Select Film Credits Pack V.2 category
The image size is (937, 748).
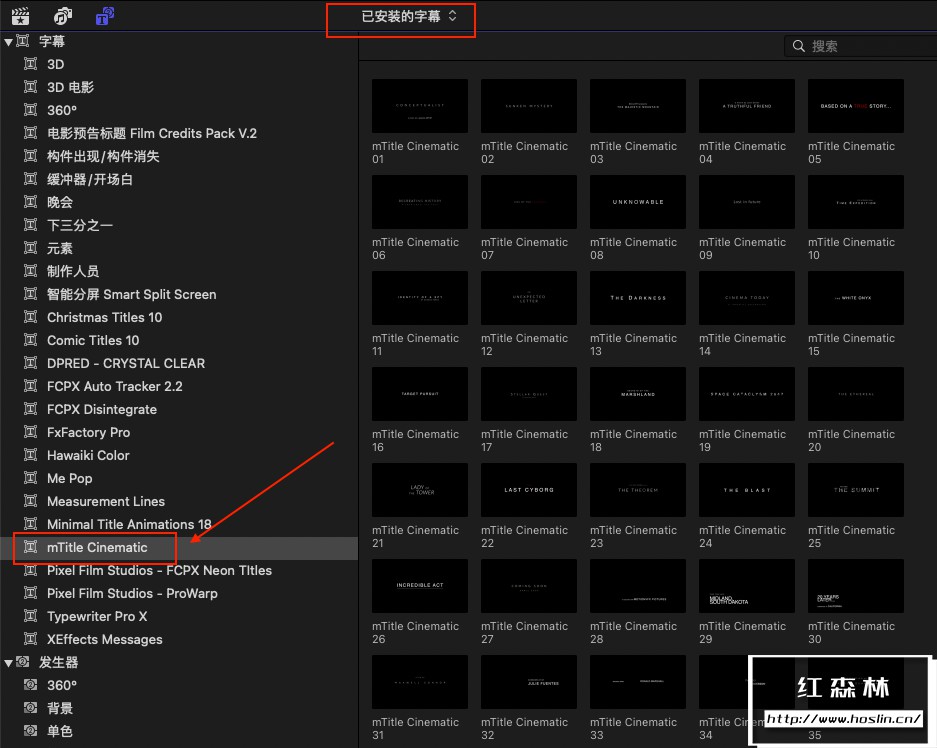[x=152, y=133]
